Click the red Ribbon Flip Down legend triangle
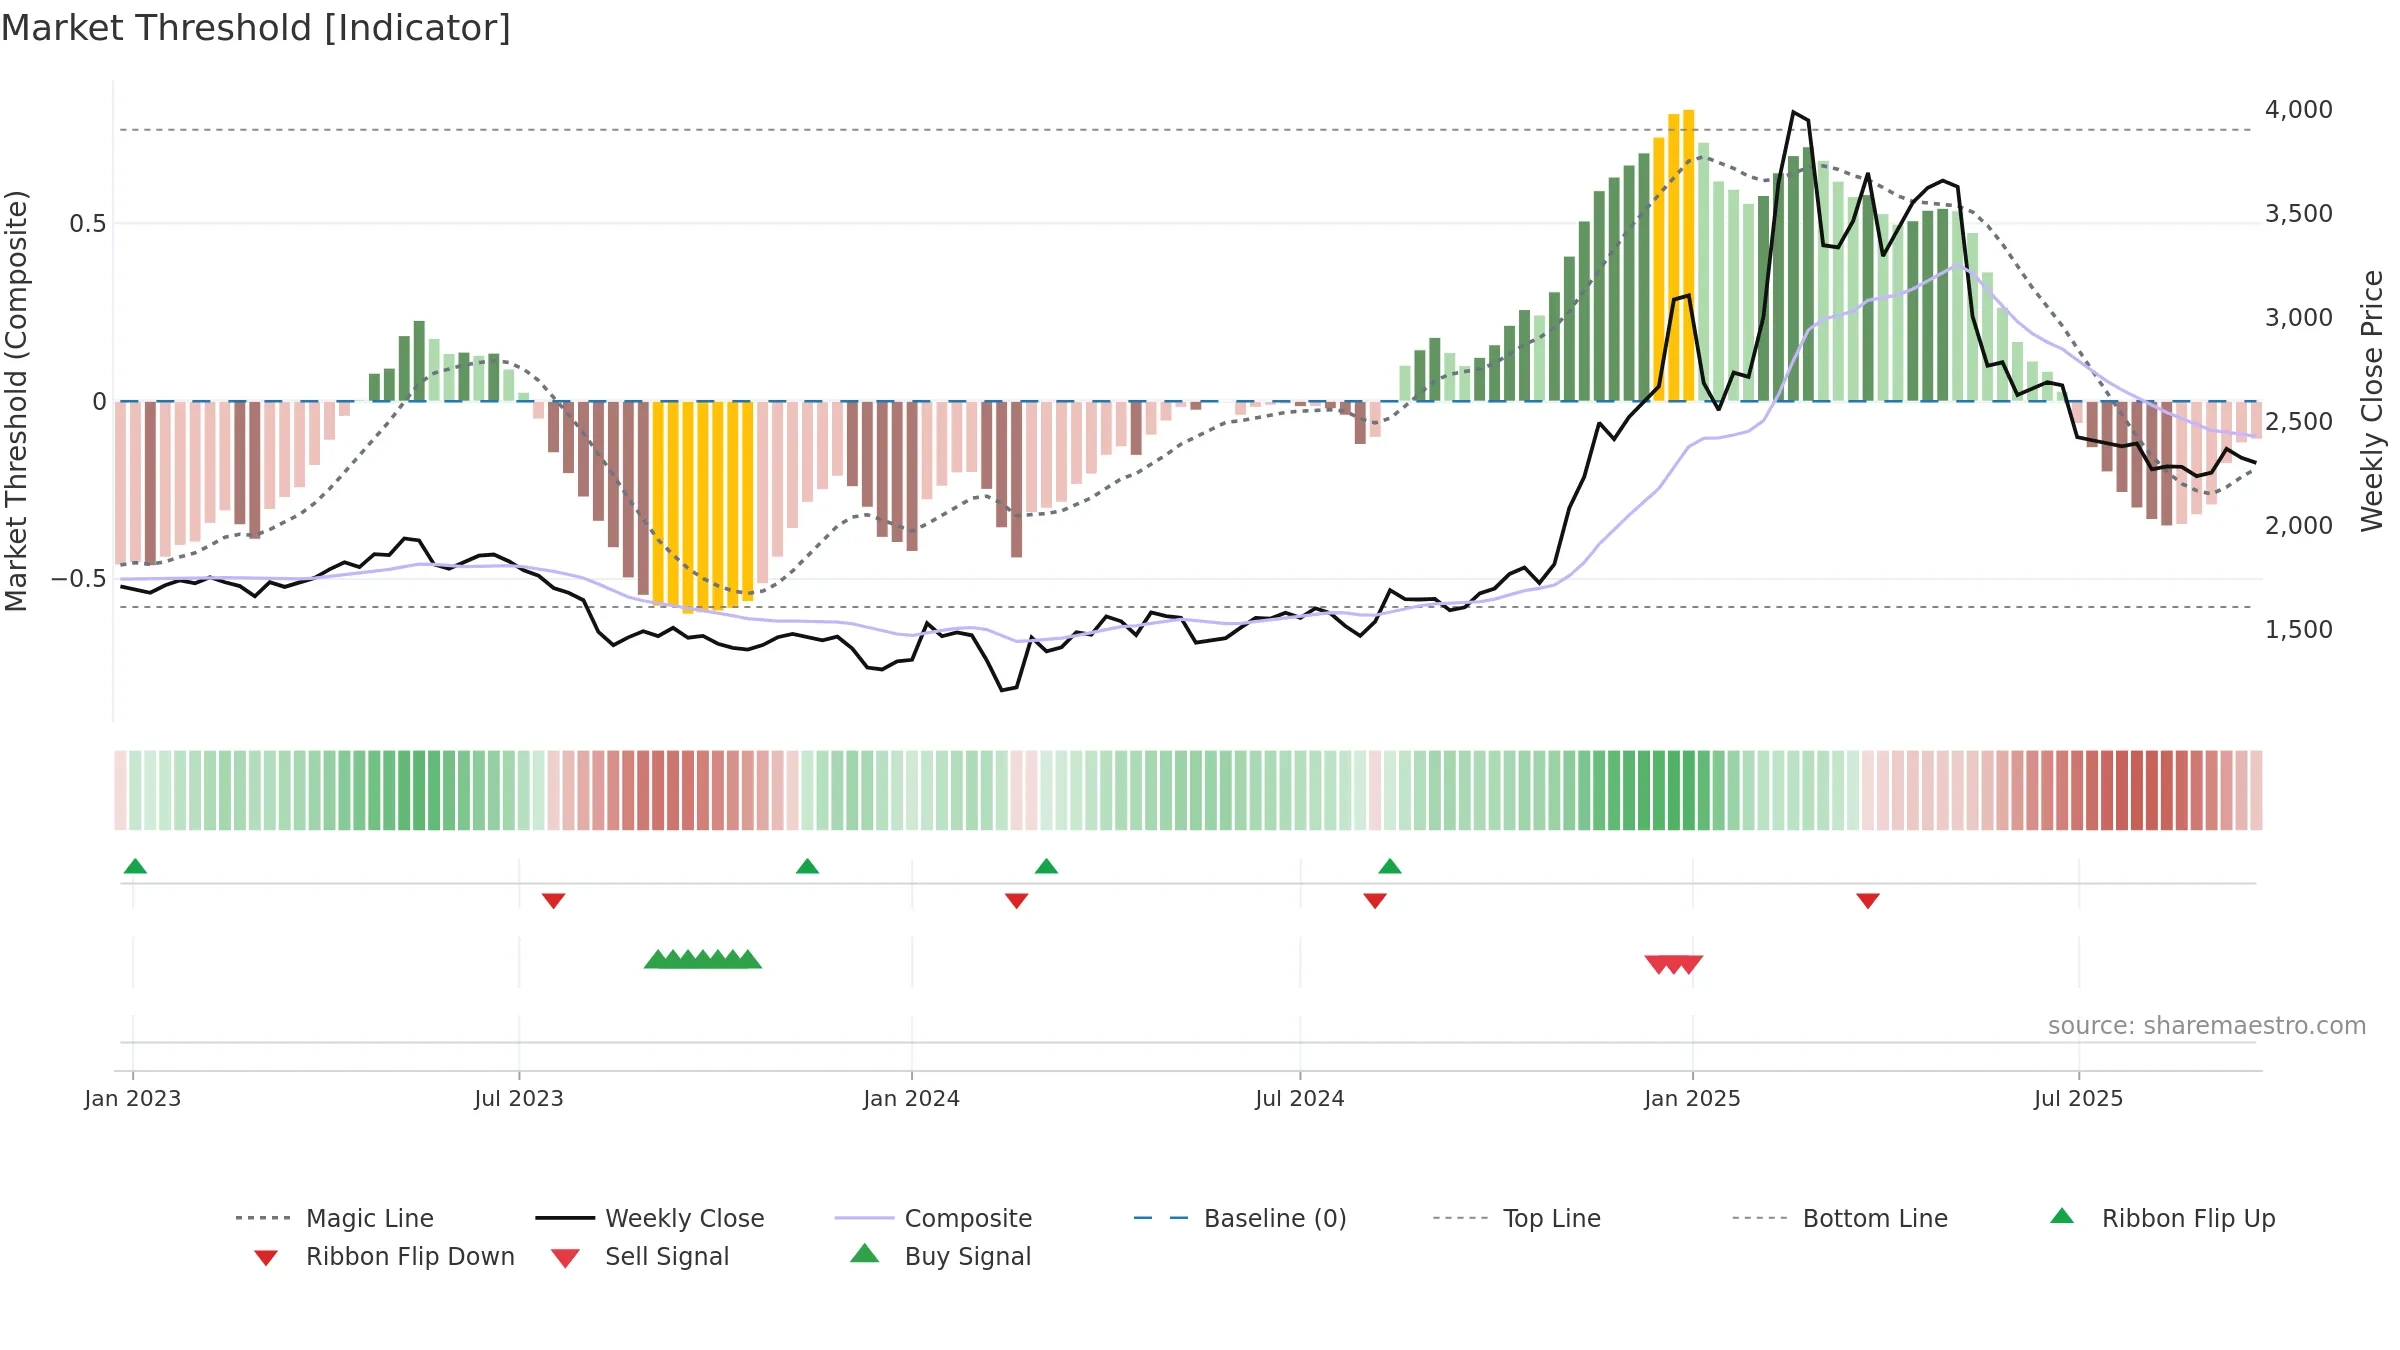This screenshot has width=2400, height=1350. click(x=266, y=1258)
